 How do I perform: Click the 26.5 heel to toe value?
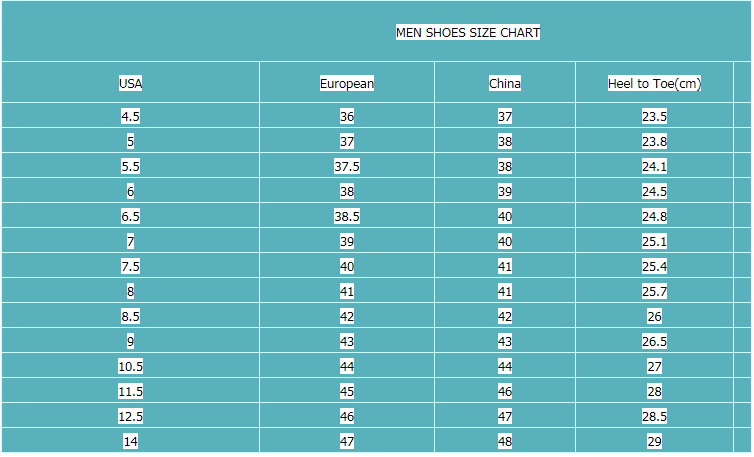click(654, 341)
